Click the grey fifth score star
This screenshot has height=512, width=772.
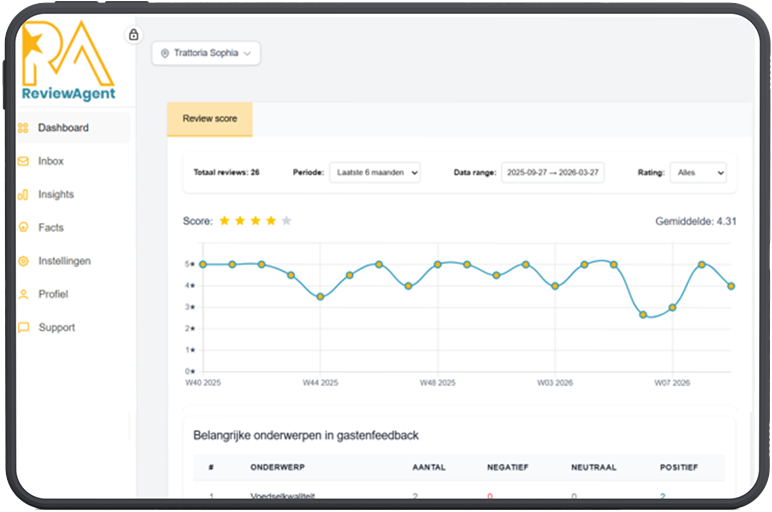pyautogui.click(x=287, y=221)
